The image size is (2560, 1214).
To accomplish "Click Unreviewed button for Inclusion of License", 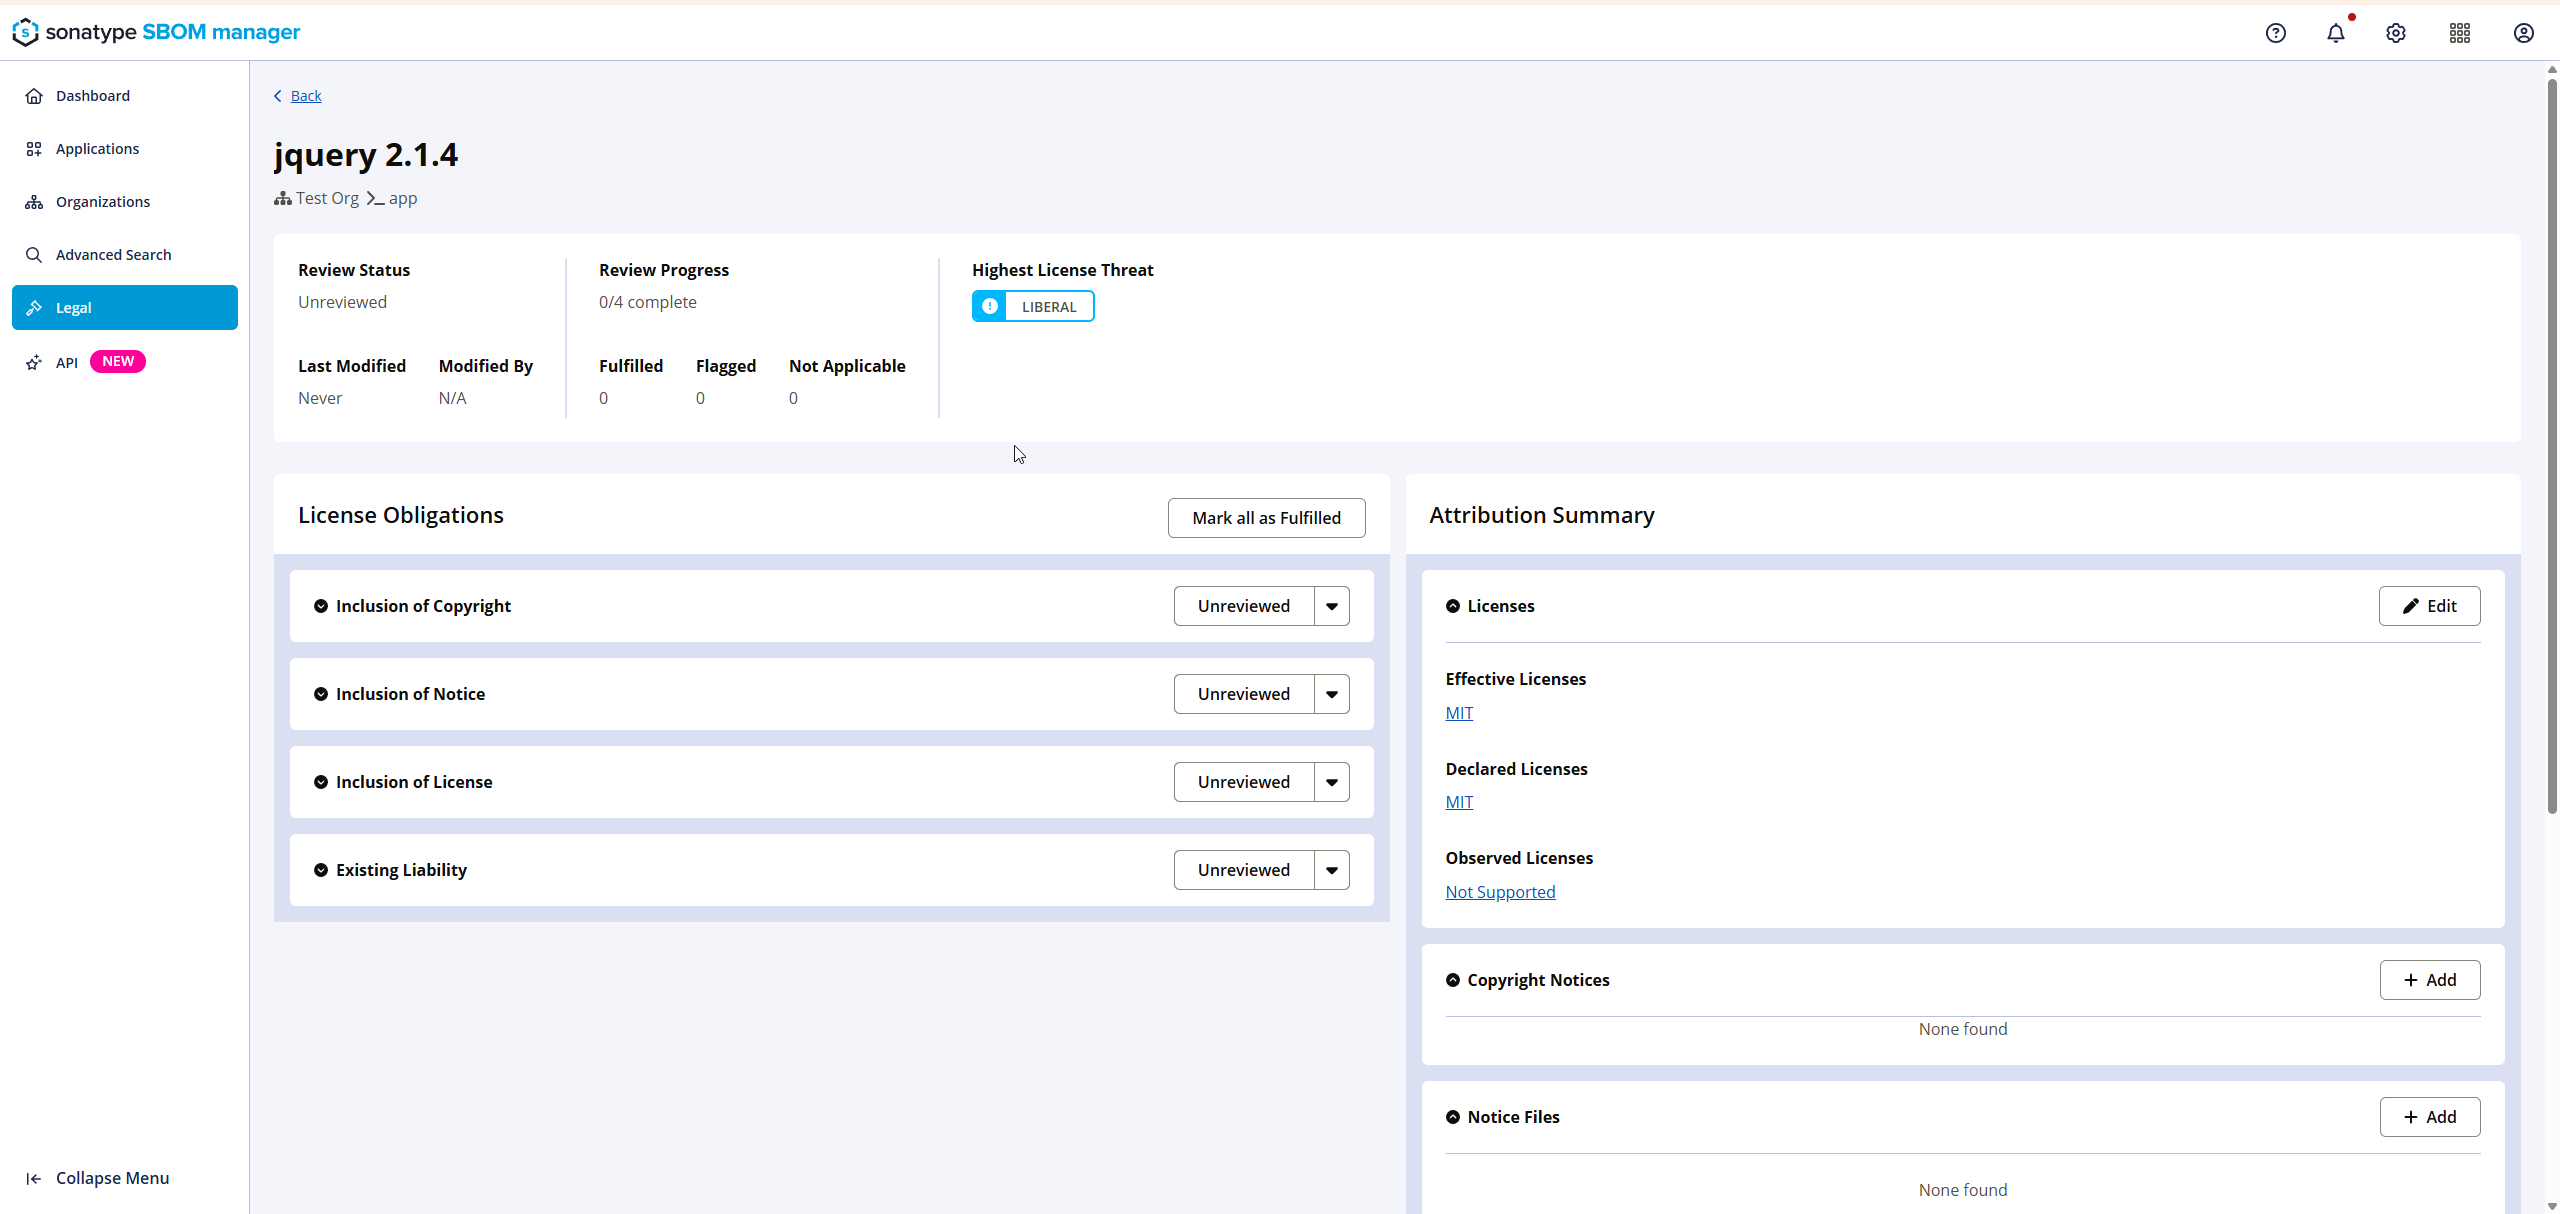I will tap(1244, 782).
